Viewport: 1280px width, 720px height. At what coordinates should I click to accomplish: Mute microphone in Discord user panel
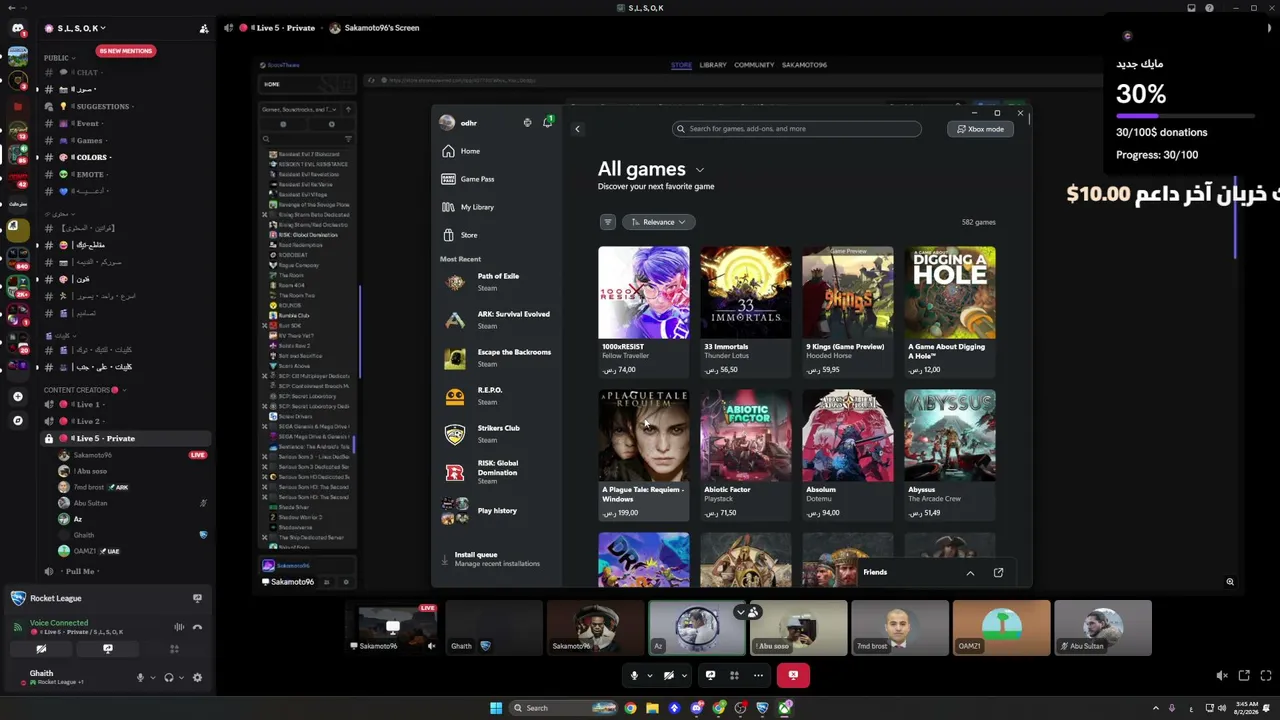point(141,677)
